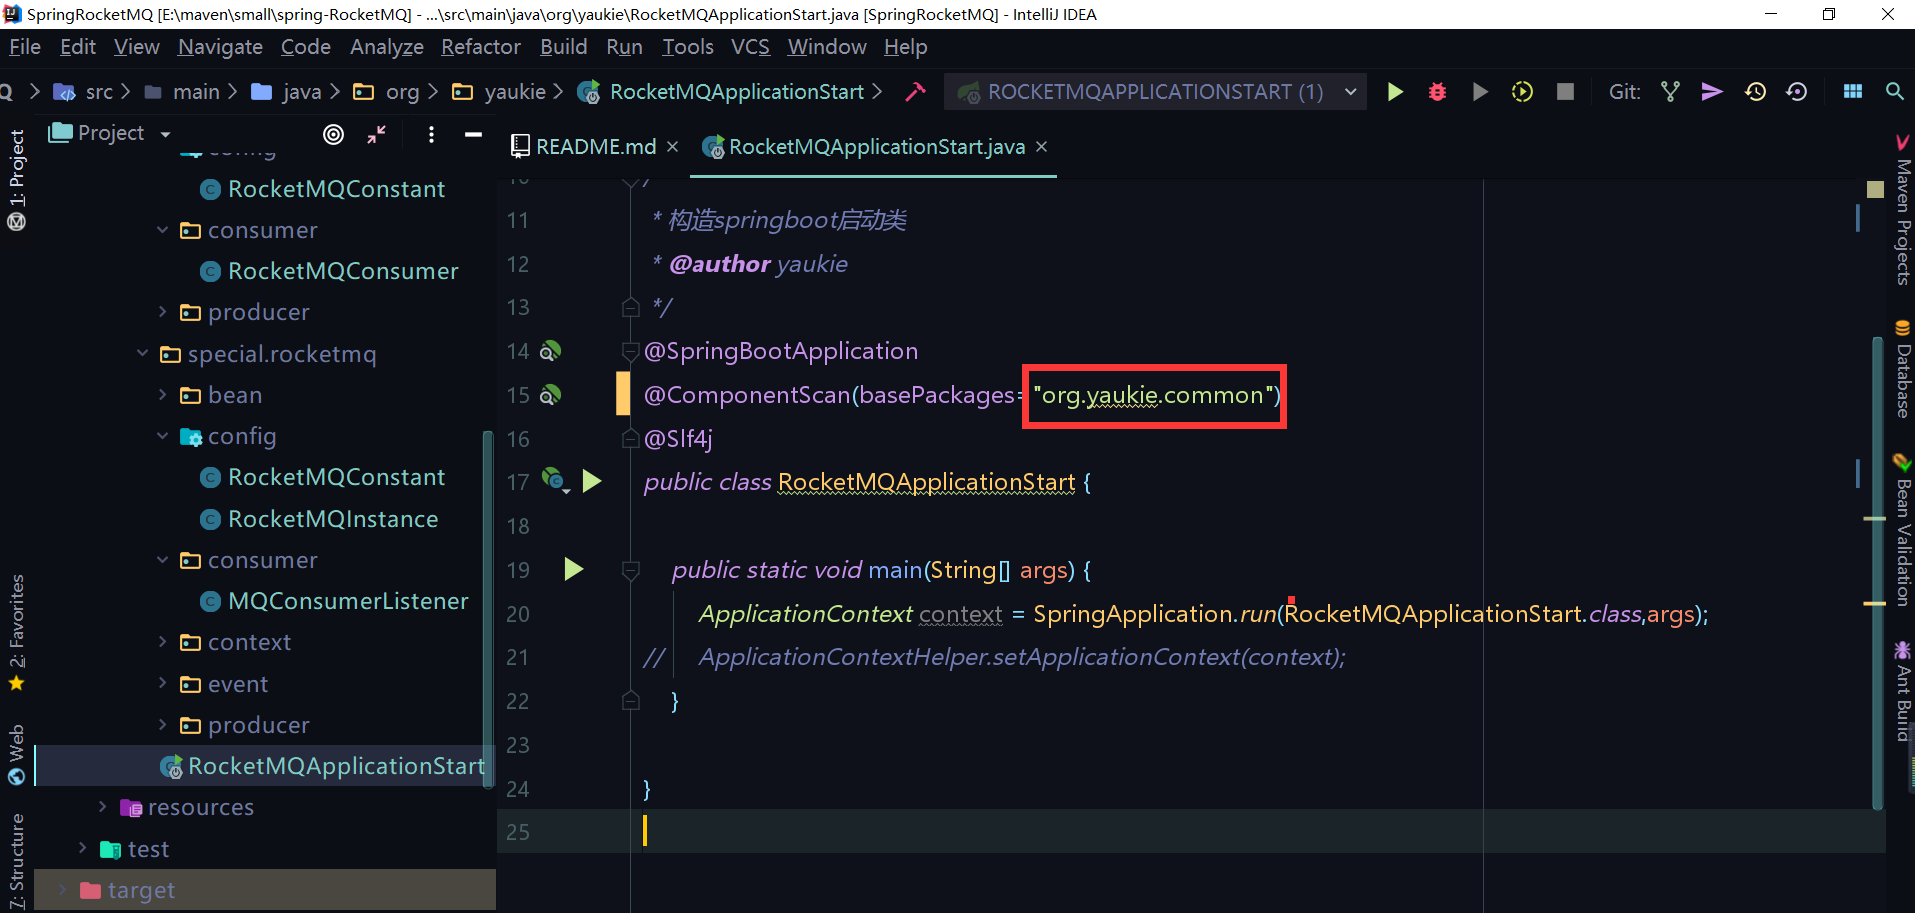Viewport: 1915px width, 913px height.
Task: Click the yellow inspection status indicator
Action: point(1875,189)
